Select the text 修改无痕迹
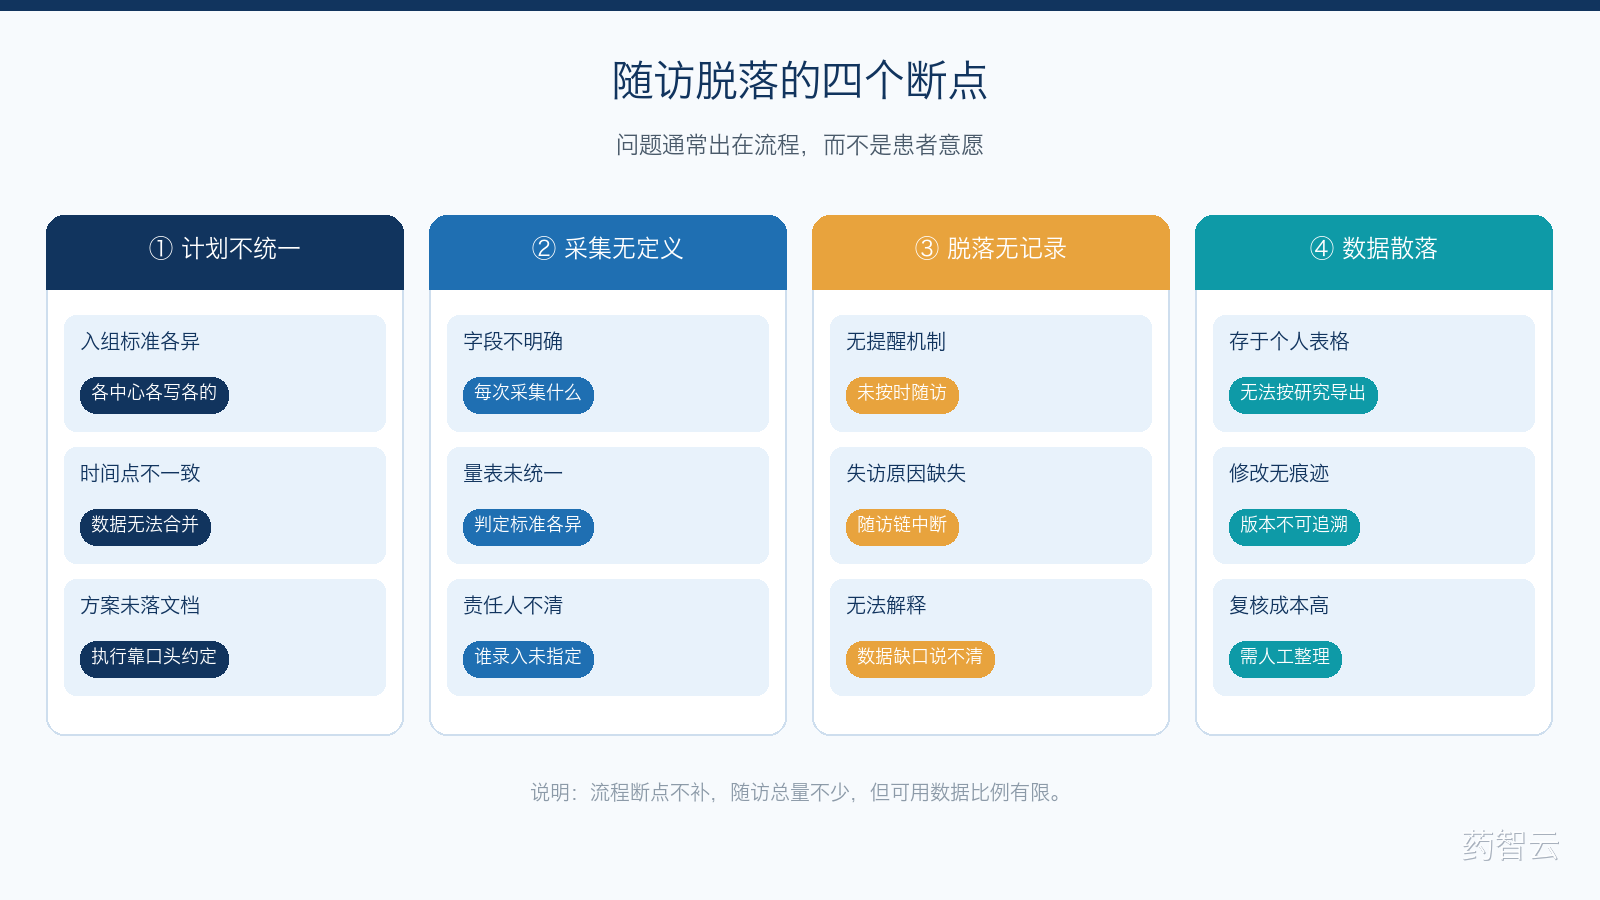The width and height of the screenshot is (1600, 900). tap(1279, 473)
